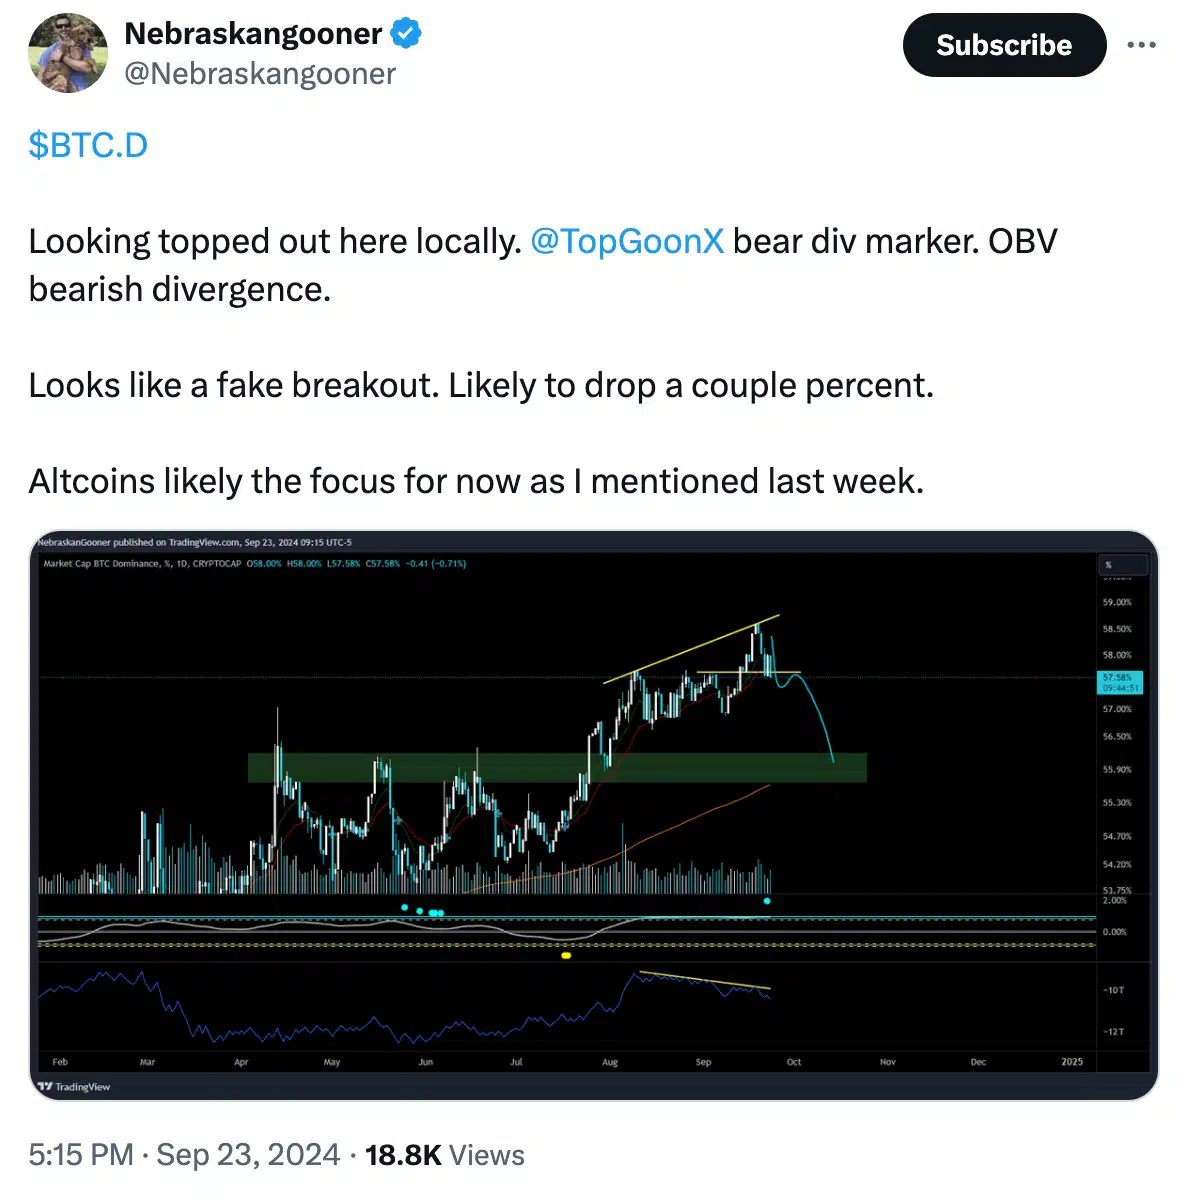Open the BTC dominance chart image
The width and height of the screenshot is (1179, 1197).
click(x=593, y=815)
